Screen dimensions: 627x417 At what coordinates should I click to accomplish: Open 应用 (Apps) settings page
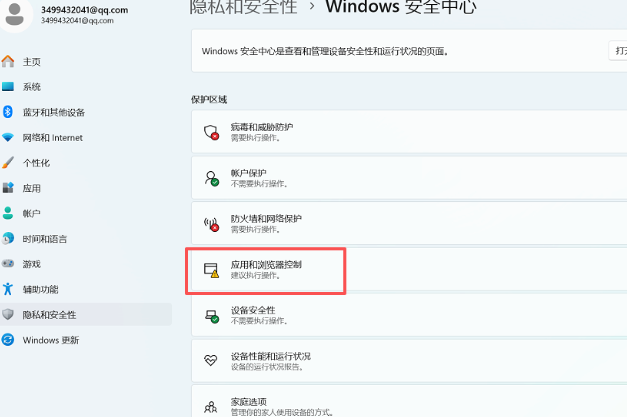pyautogui.click(x=32, y=188)
